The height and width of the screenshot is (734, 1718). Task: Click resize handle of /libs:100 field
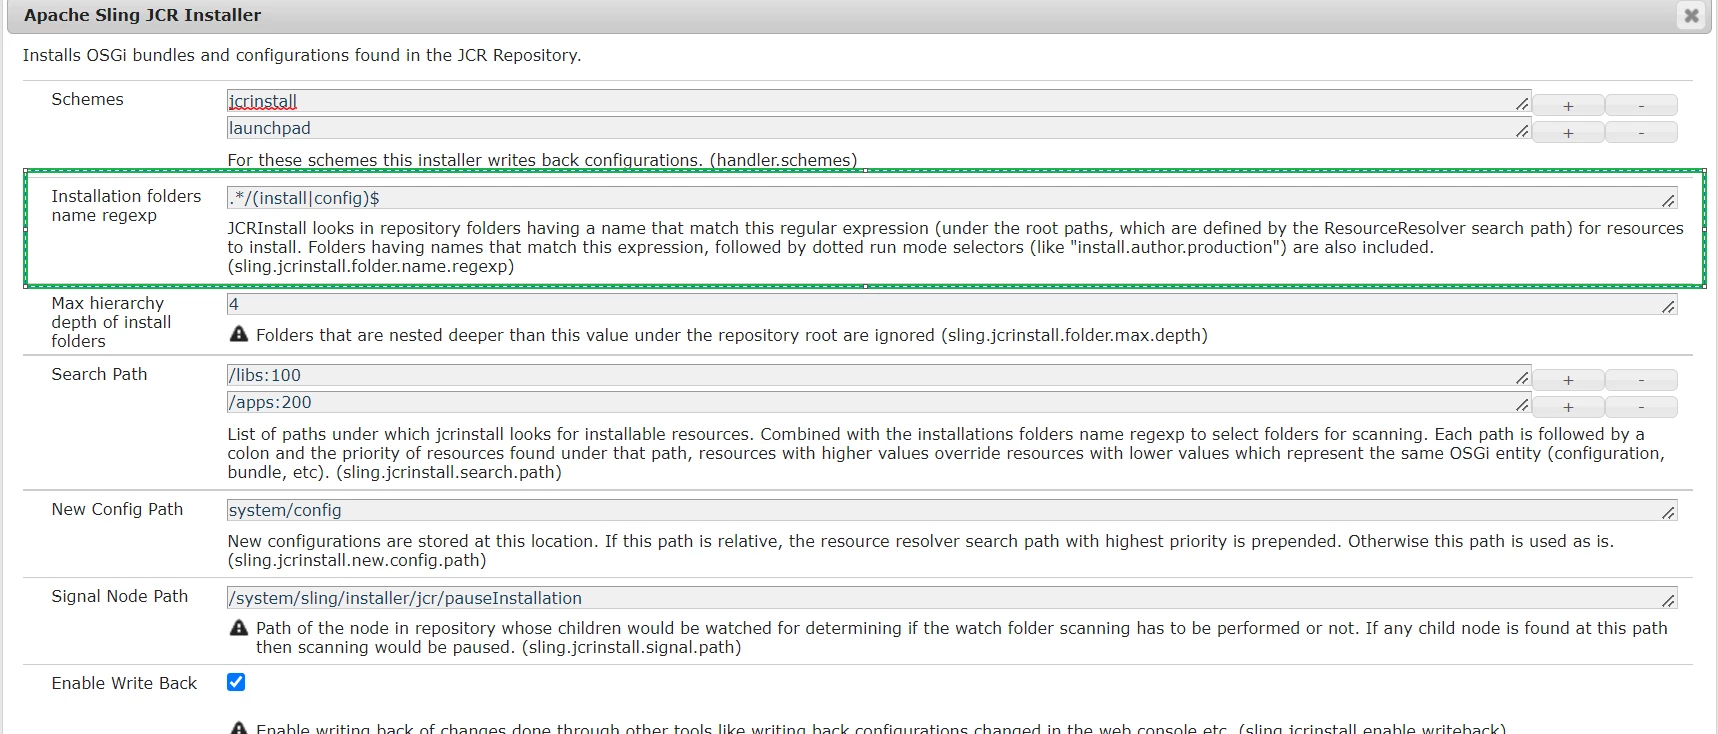point(1522,378)
